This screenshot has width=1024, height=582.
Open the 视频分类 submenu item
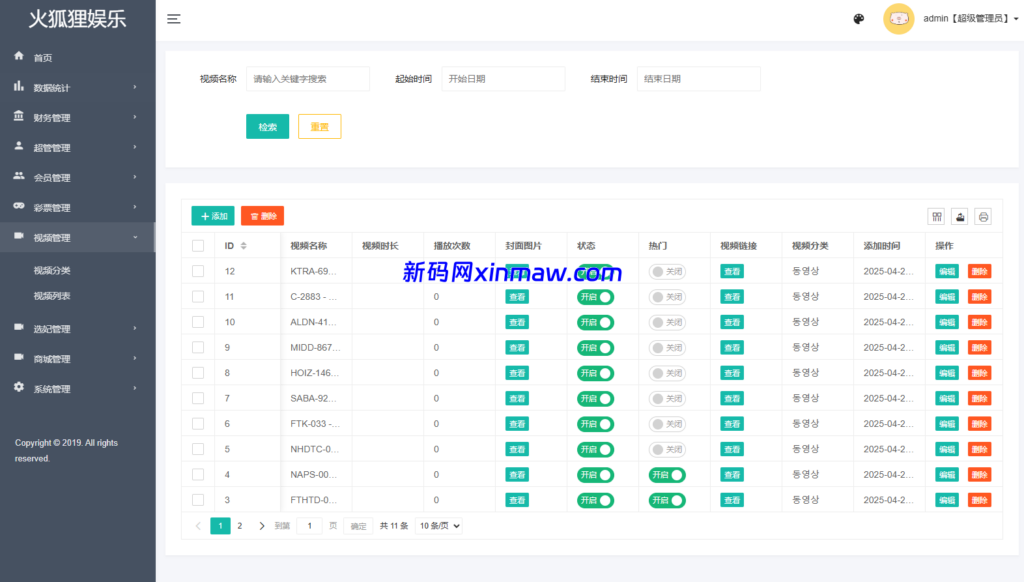point(52,270)
